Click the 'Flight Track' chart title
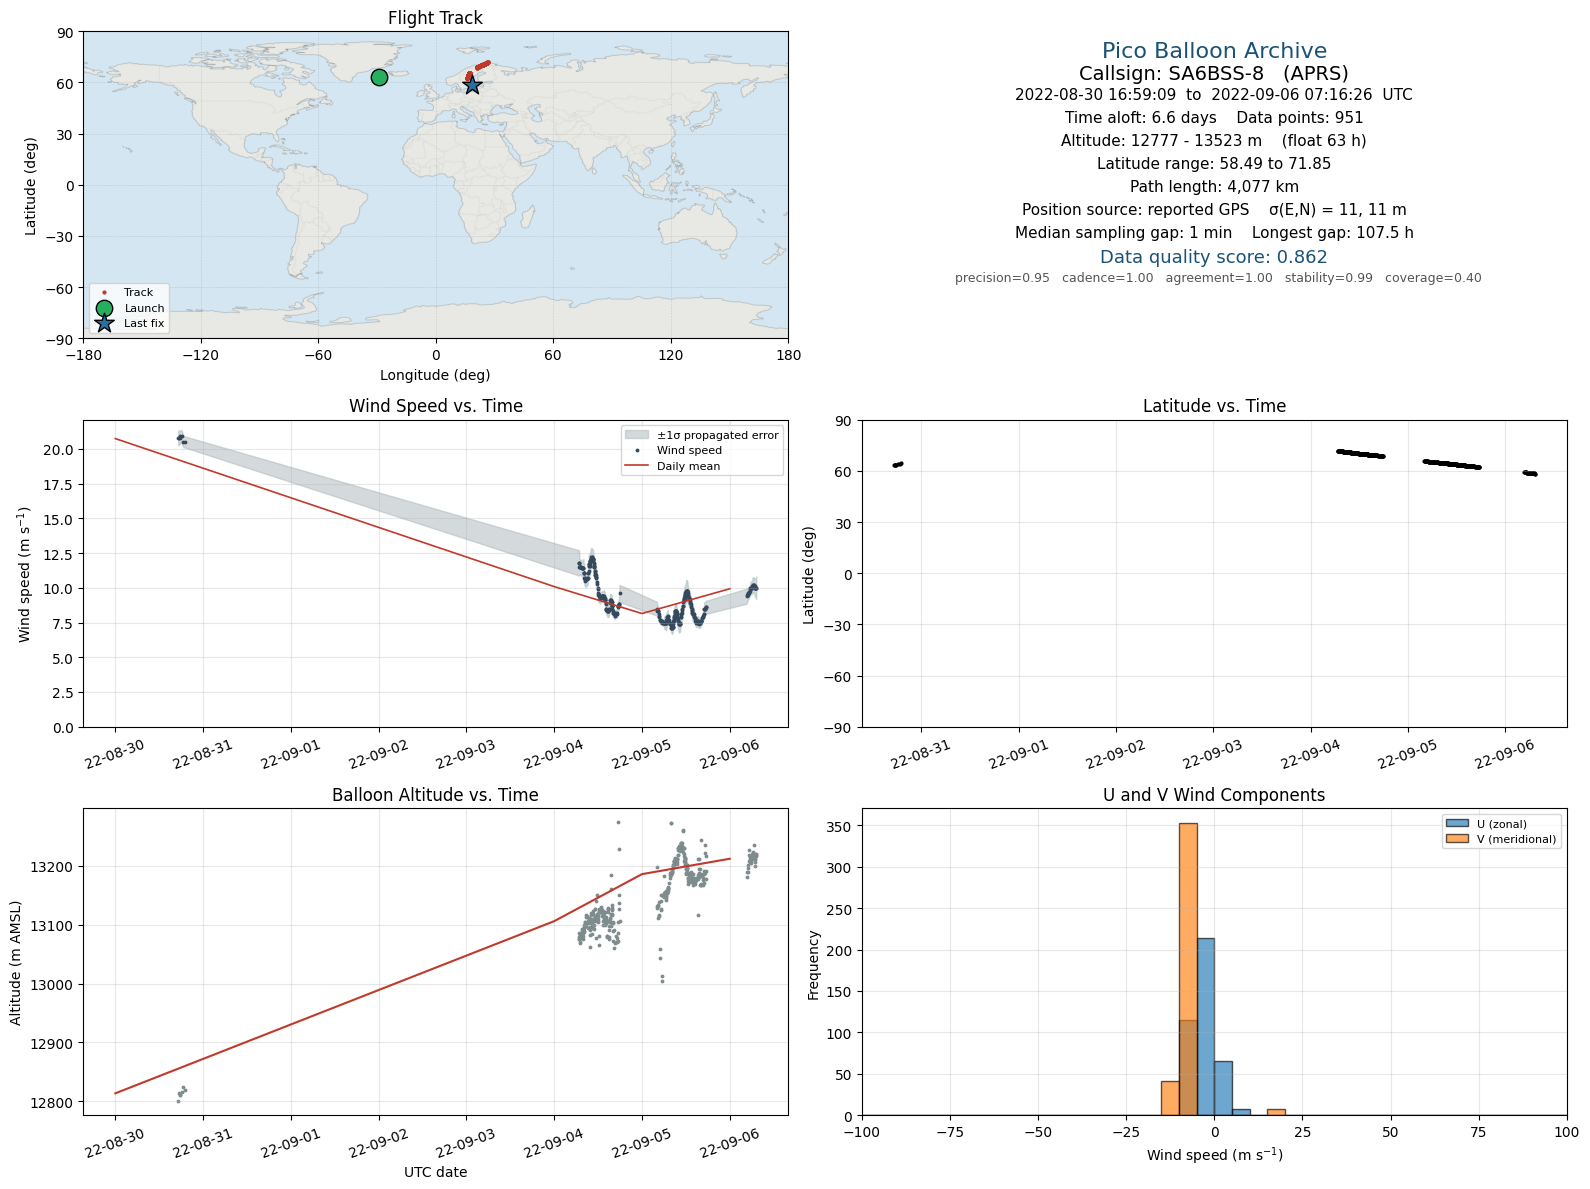 point(435,18)
